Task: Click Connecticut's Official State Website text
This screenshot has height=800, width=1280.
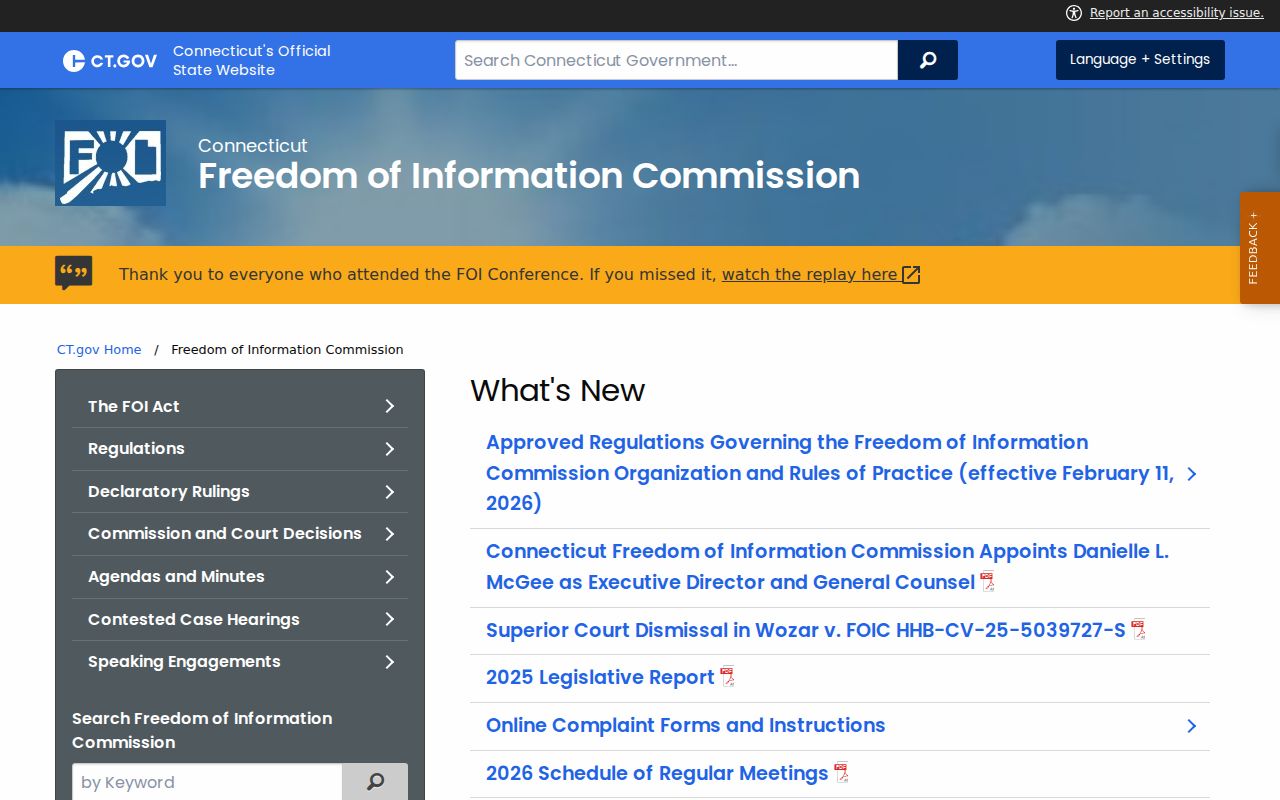Action: [x=252, y=60]
